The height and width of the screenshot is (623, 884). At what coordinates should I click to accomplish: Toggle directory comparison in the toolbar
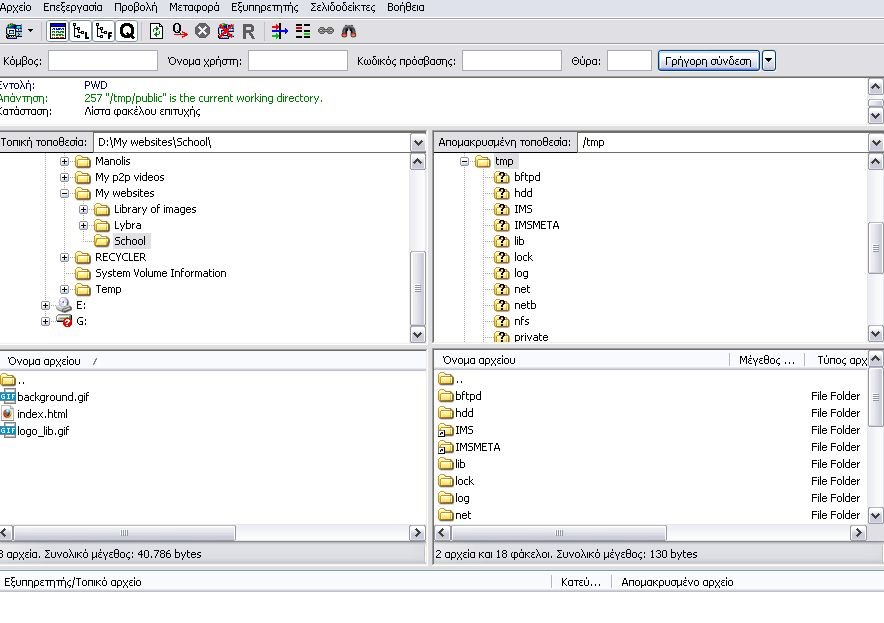[x=303, y=31]
